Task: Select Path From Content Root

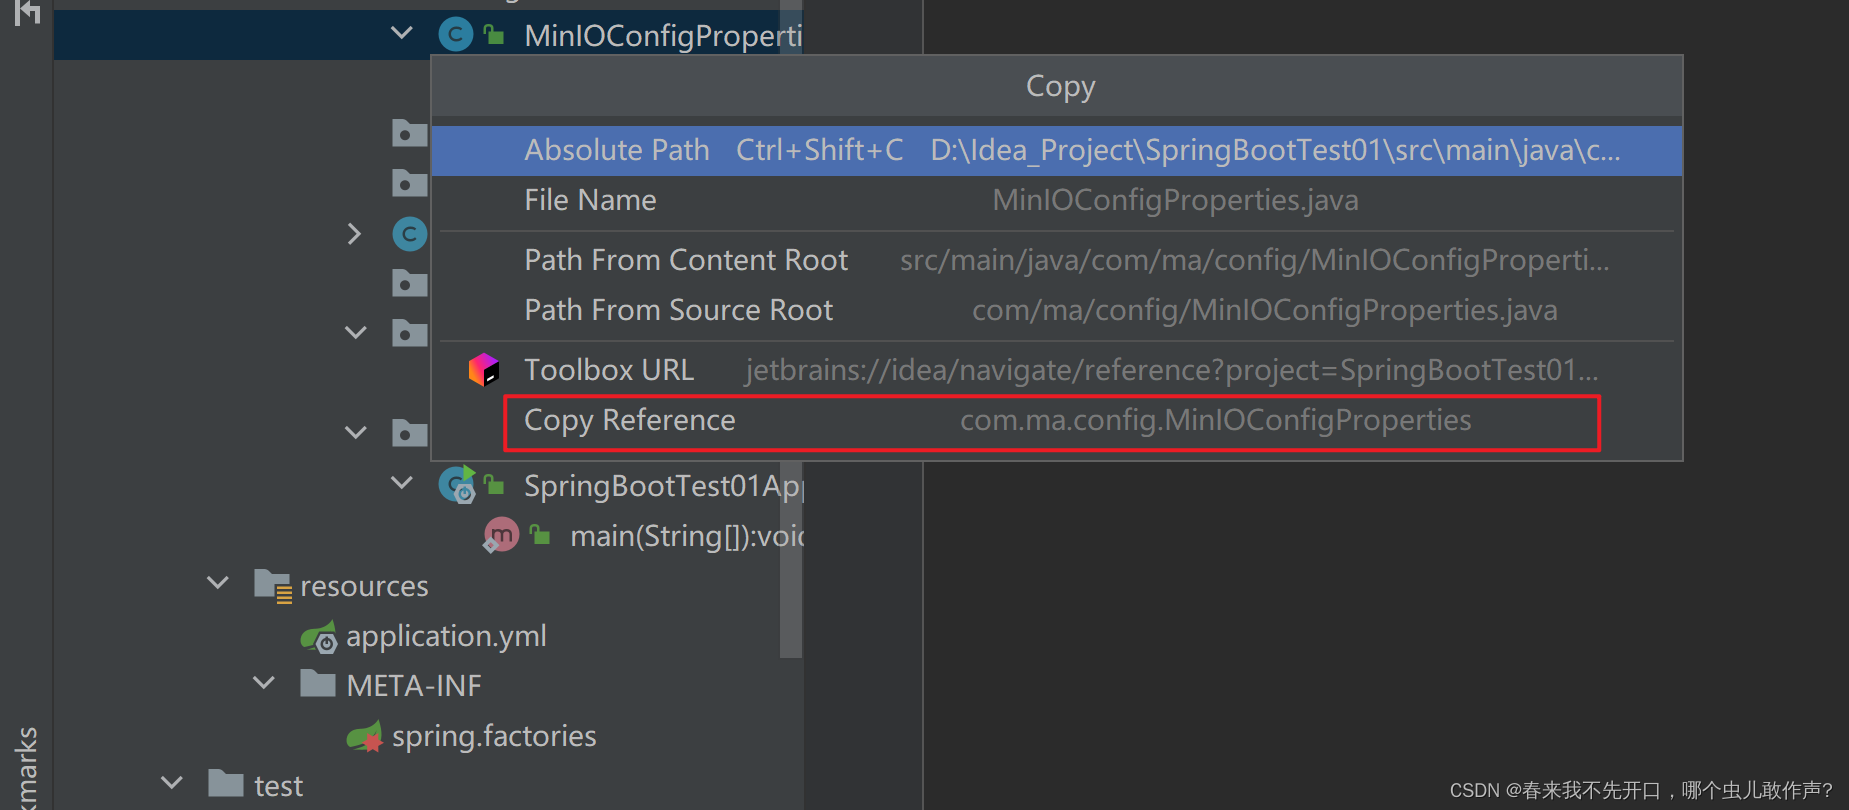Action: [x=1056, y=260]
